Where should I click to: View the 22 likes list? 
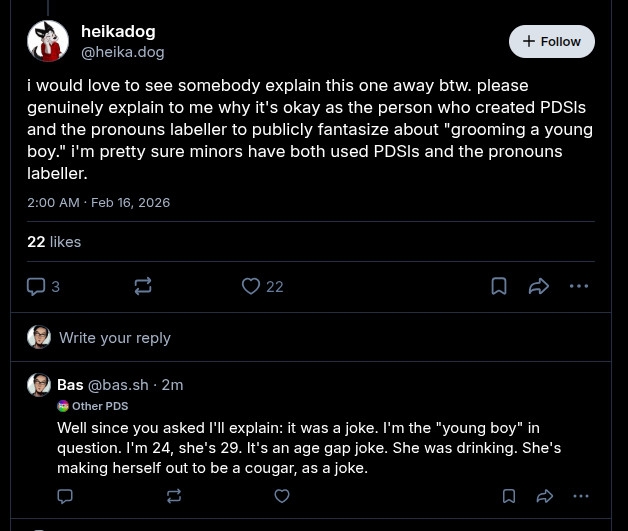tap(54, 242)
